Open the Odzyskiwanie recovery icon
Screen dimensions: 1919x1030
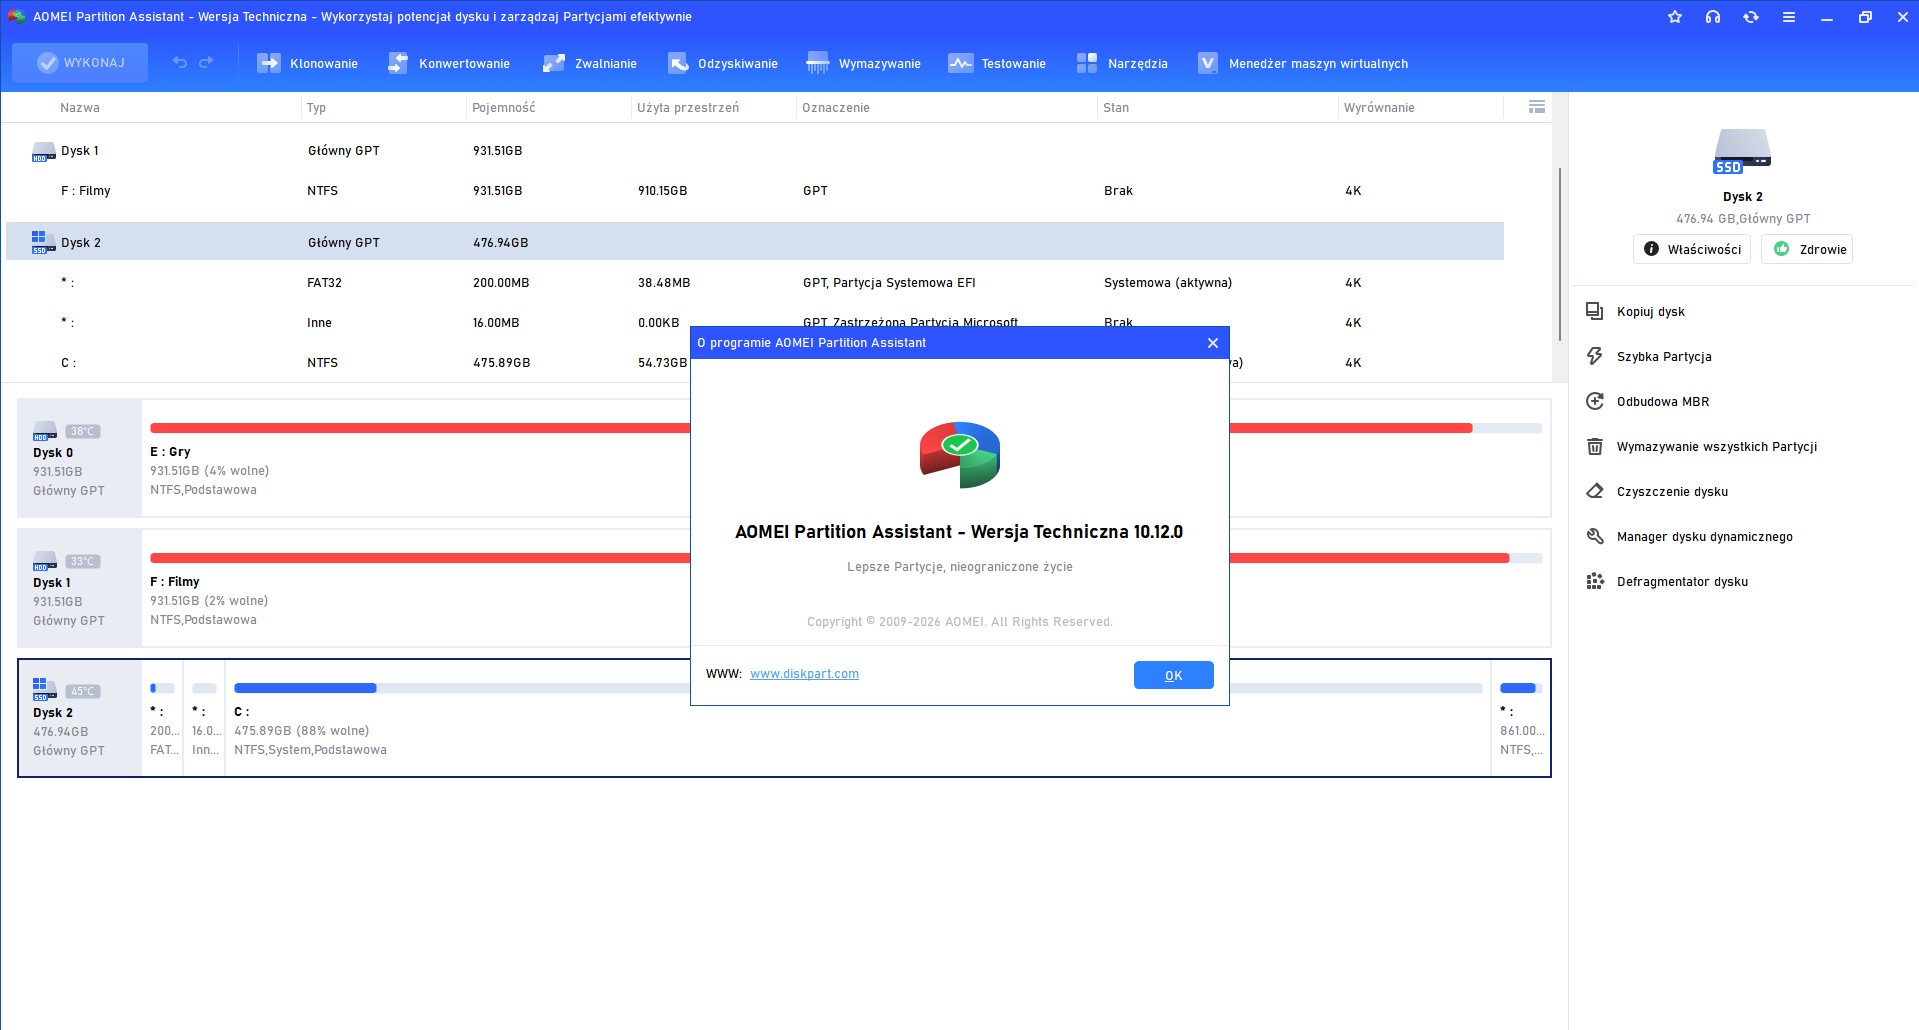(x=678, y=63)
